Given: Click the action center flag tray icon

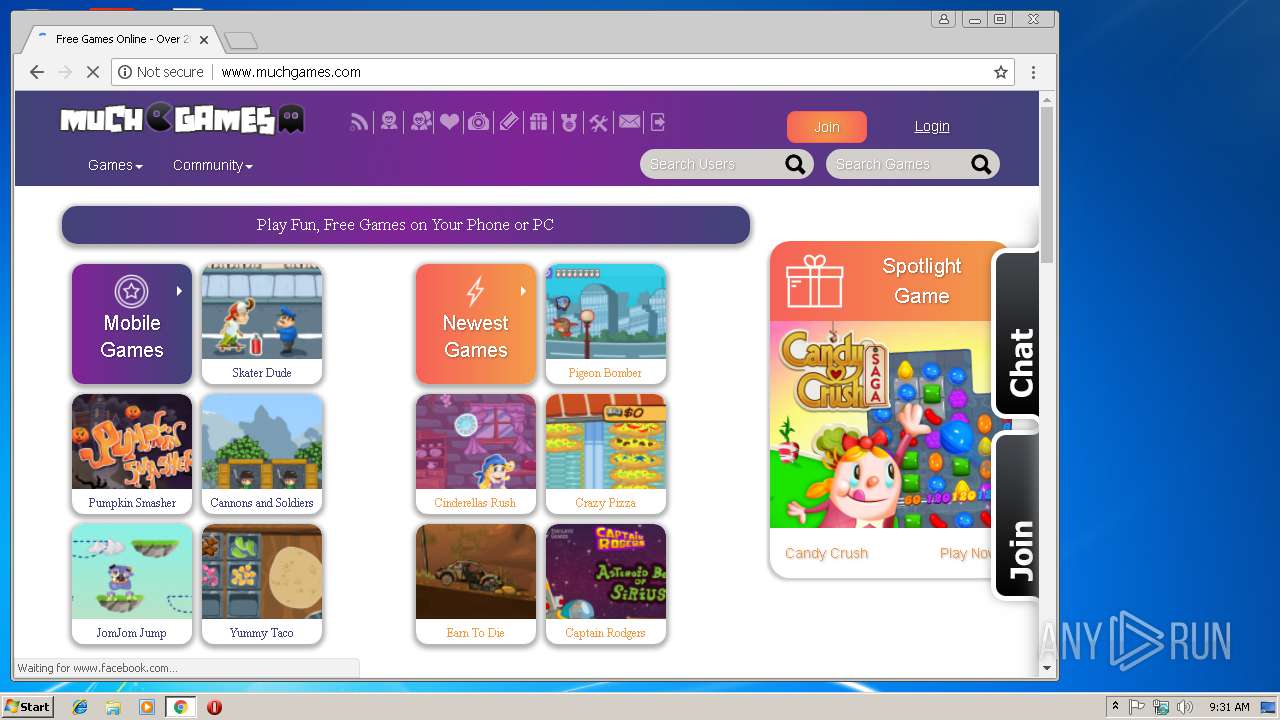Looking at the screenshot, I should [x=1138, y=707].
